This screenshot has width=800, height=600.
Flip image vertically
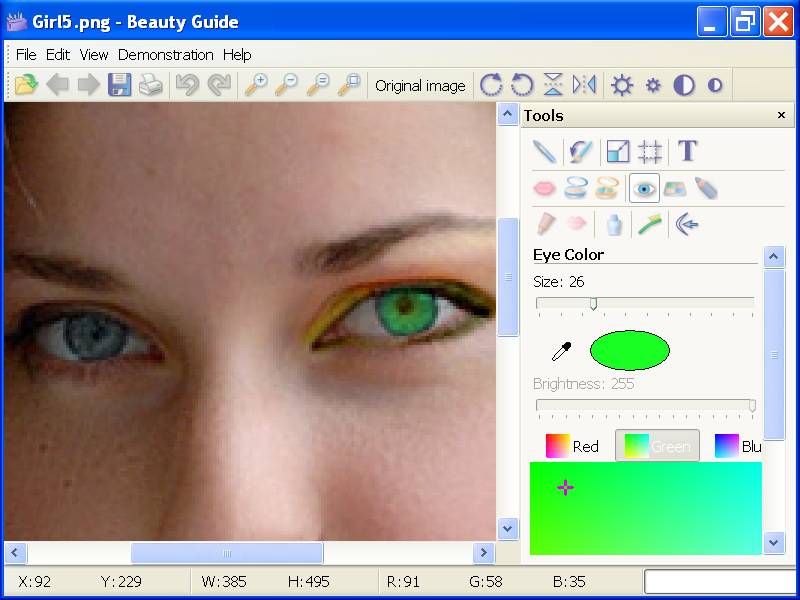click(x=553, y=85)
